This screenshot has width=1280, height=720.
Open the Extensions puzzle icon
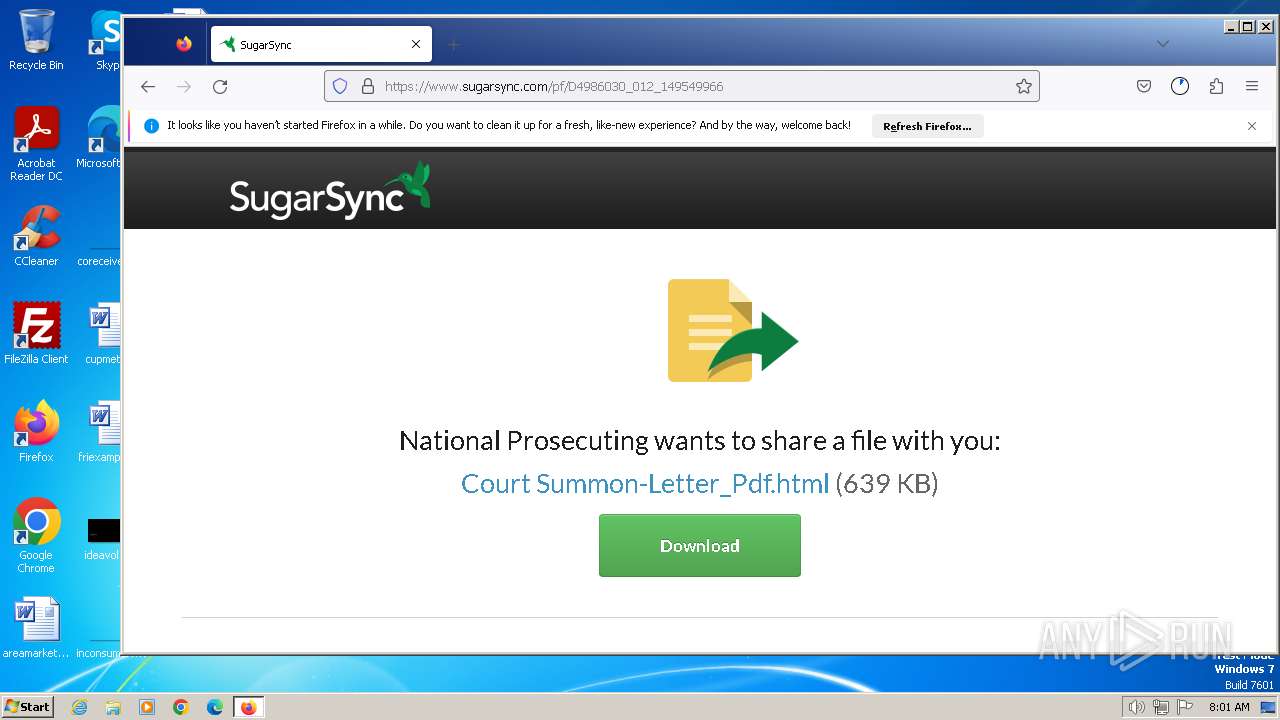1216,86
